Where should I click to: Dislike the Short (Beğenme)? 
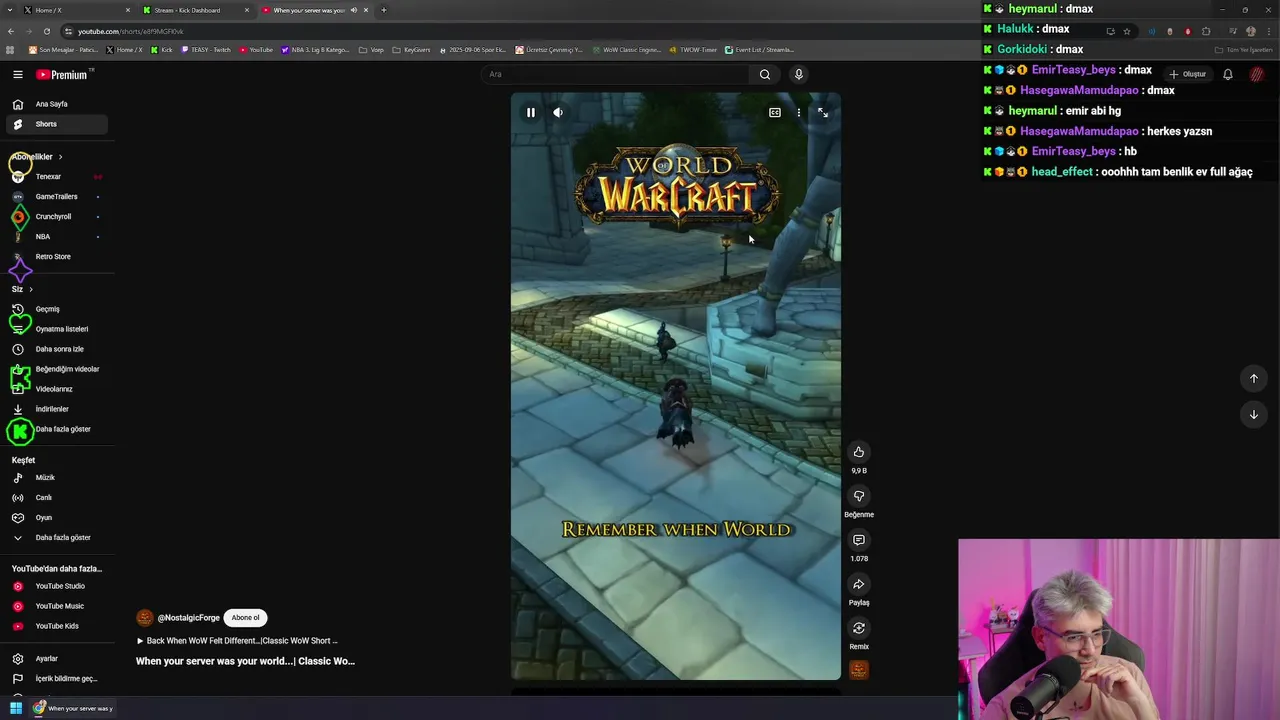(x=859, y=496)
